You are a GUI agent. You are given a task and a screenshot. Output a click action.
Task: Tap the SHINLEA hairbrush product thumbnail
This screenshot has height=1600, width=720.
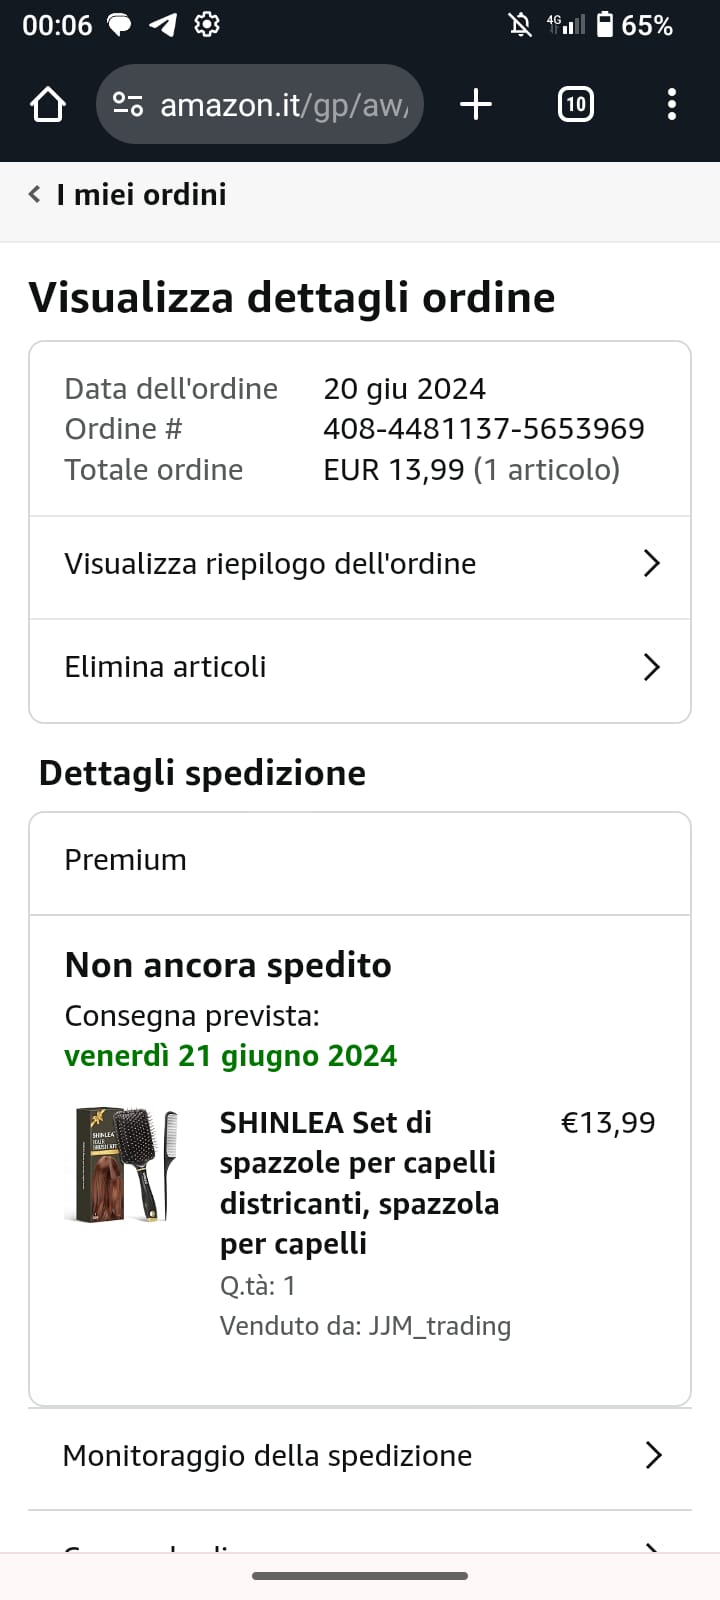(x=121, y=1164)
